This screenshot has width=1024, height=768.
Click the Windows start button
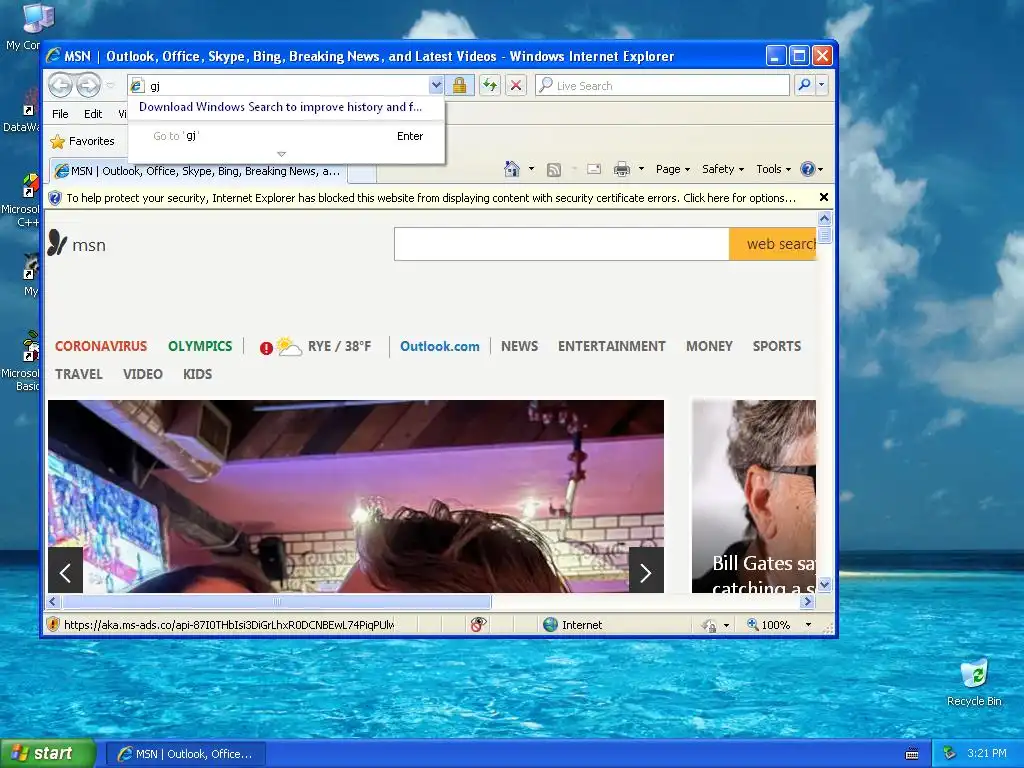48,754
